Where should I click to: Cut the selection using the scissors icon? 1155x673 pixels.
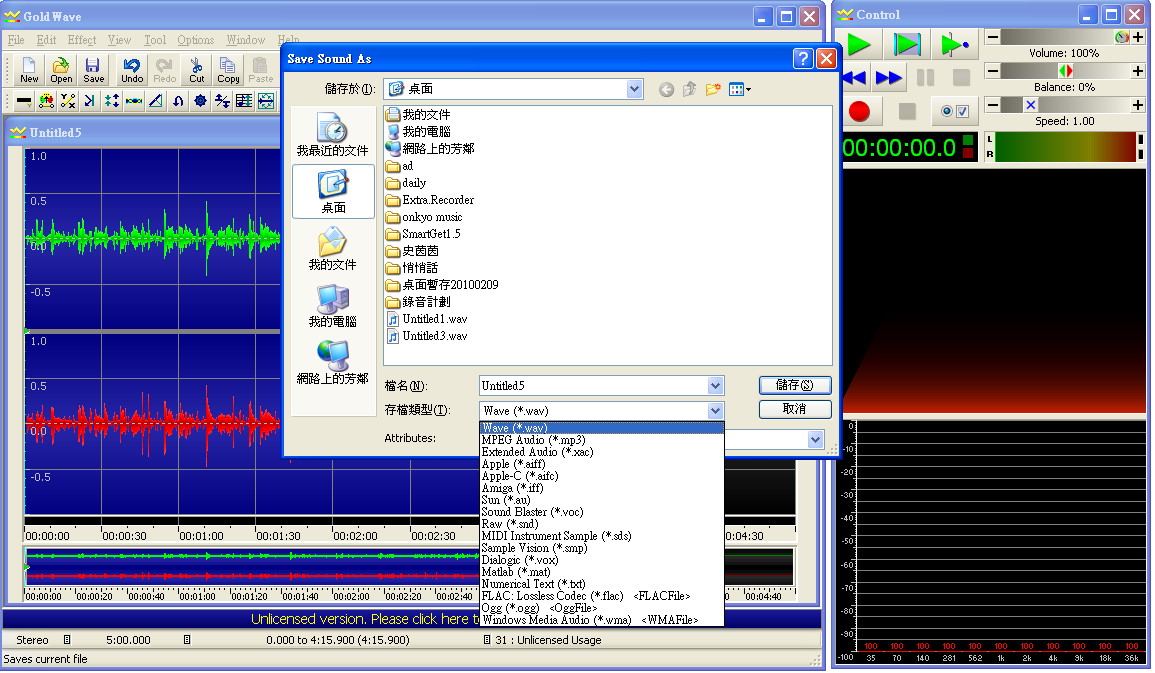(197, 71)
